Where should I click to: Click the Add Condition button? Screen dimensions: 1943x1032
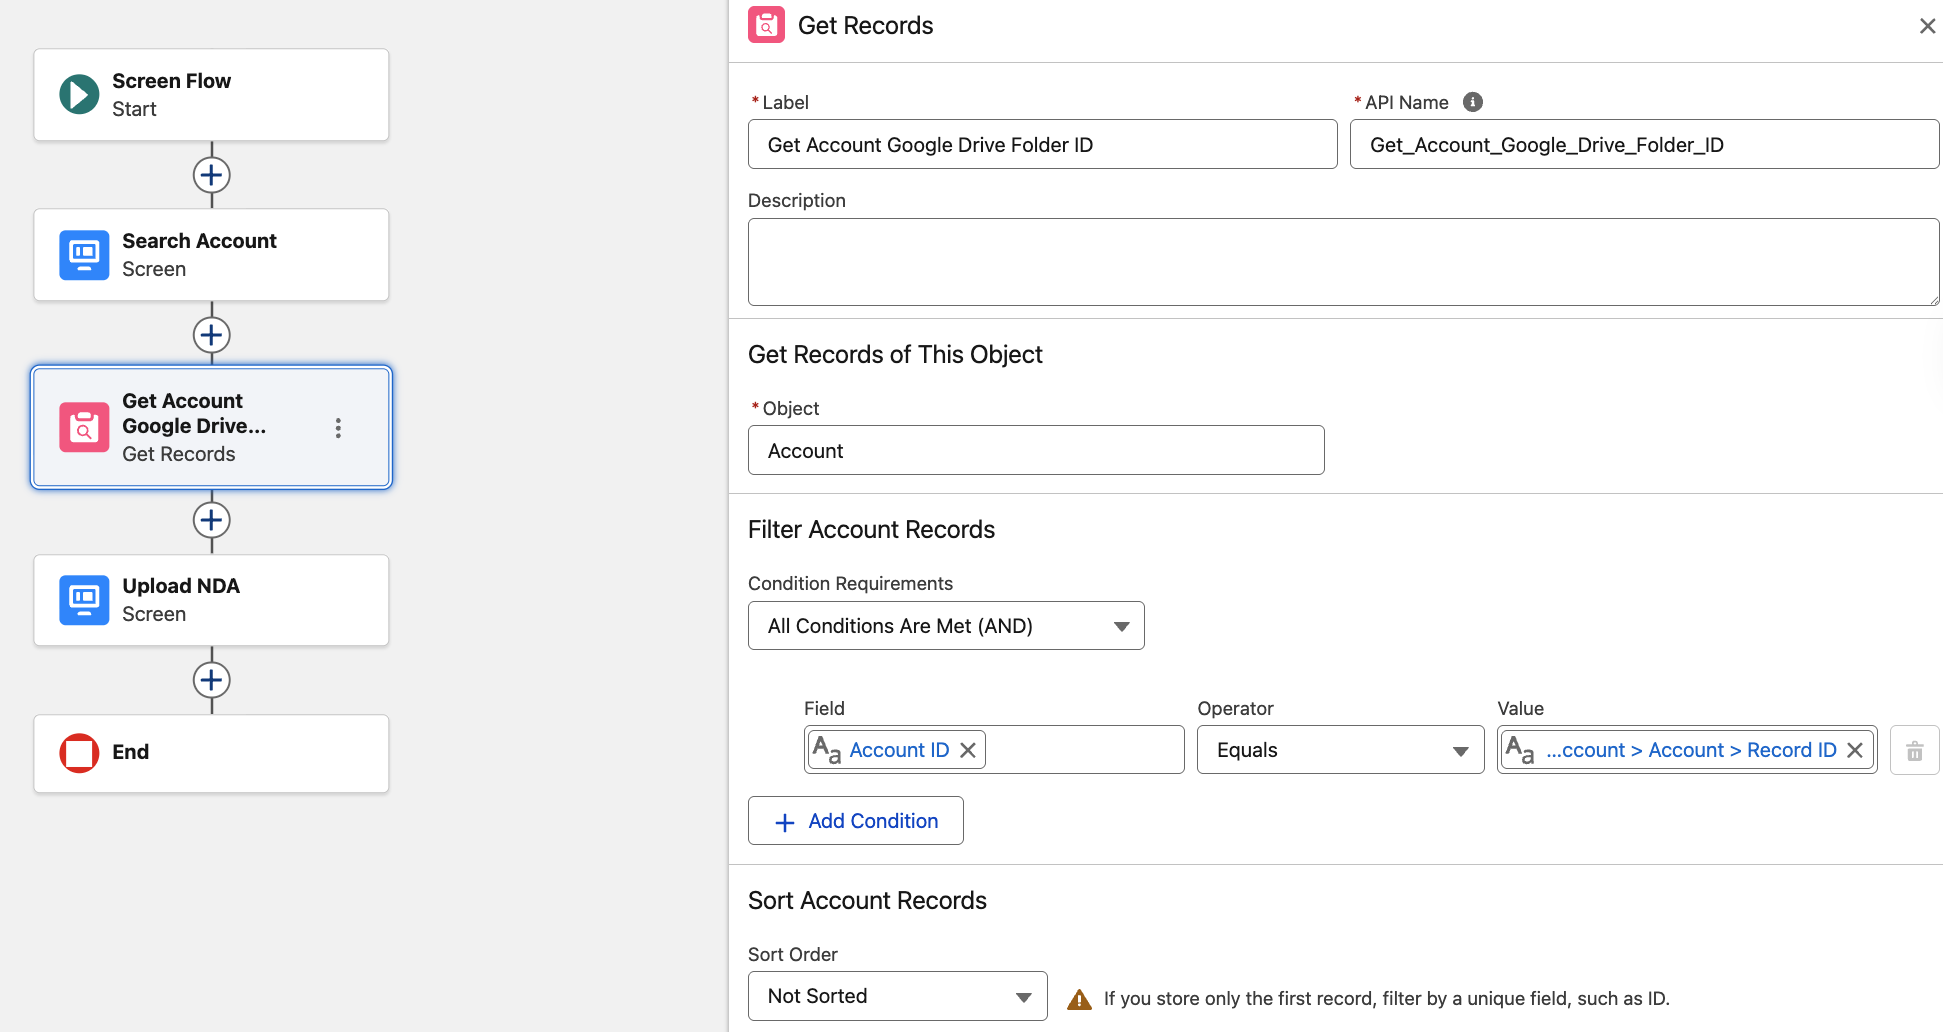click(x=855, y=820)
